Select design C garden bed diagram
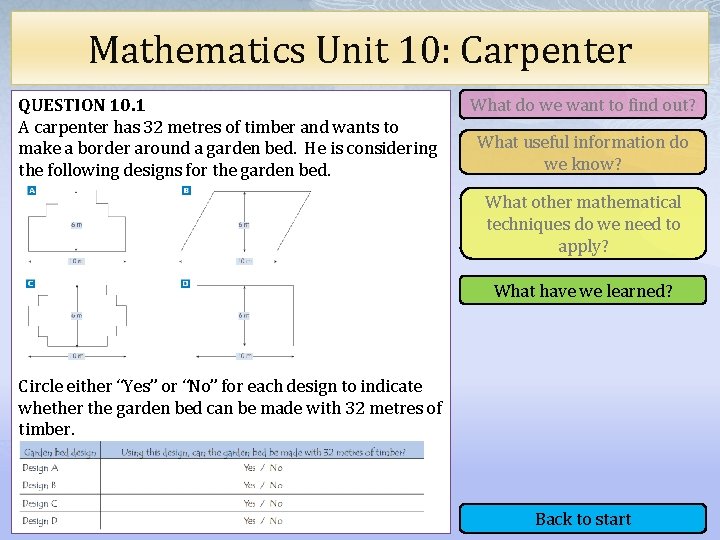This screenshot has height=540, width=720. click(x=77, y=321)
